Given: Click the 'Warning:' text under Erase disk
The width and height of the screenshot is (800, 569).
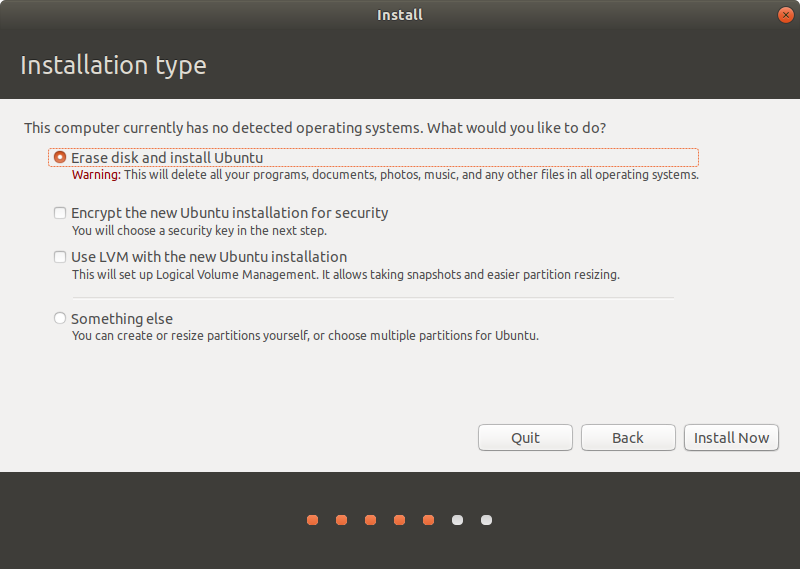Looking at the screenshot, I should coord(96,175).
